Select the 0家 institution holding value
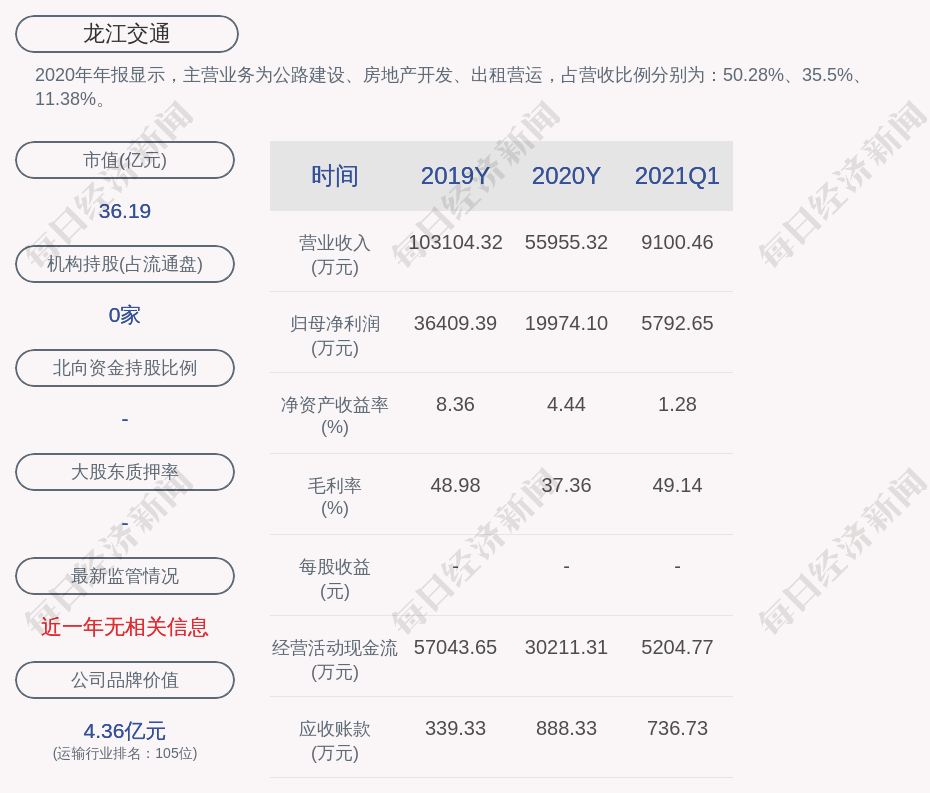Viewport: 930px width, 793px height. coord(125,315)
